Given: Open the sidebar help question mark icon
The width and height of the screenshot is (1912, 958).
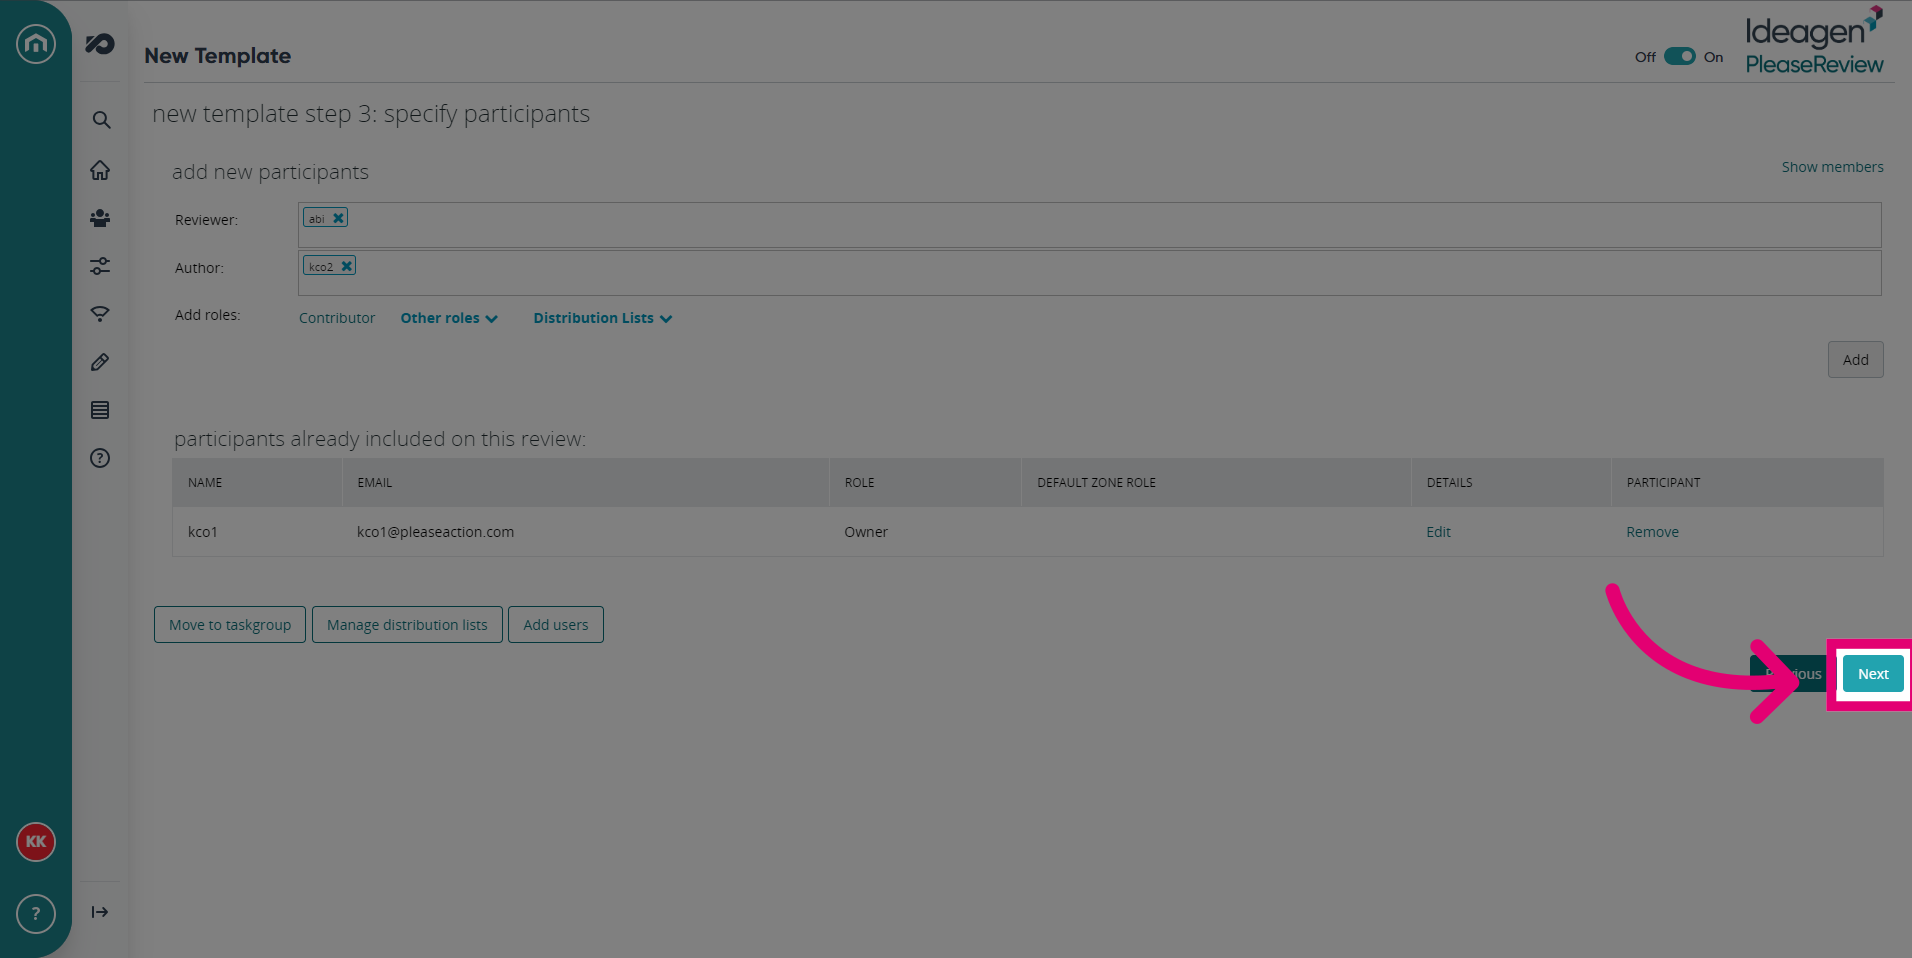Looking at the screenshot, I should [x=100, y=458].
